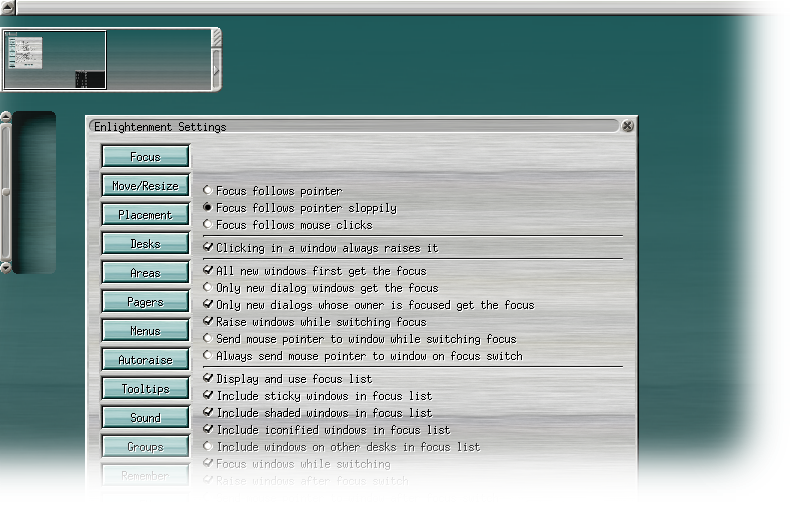Image resolution: width=800 pixels, height=525 pixels.
Task: Click the pager's hatched corner handle
Action: pos(216,38)
